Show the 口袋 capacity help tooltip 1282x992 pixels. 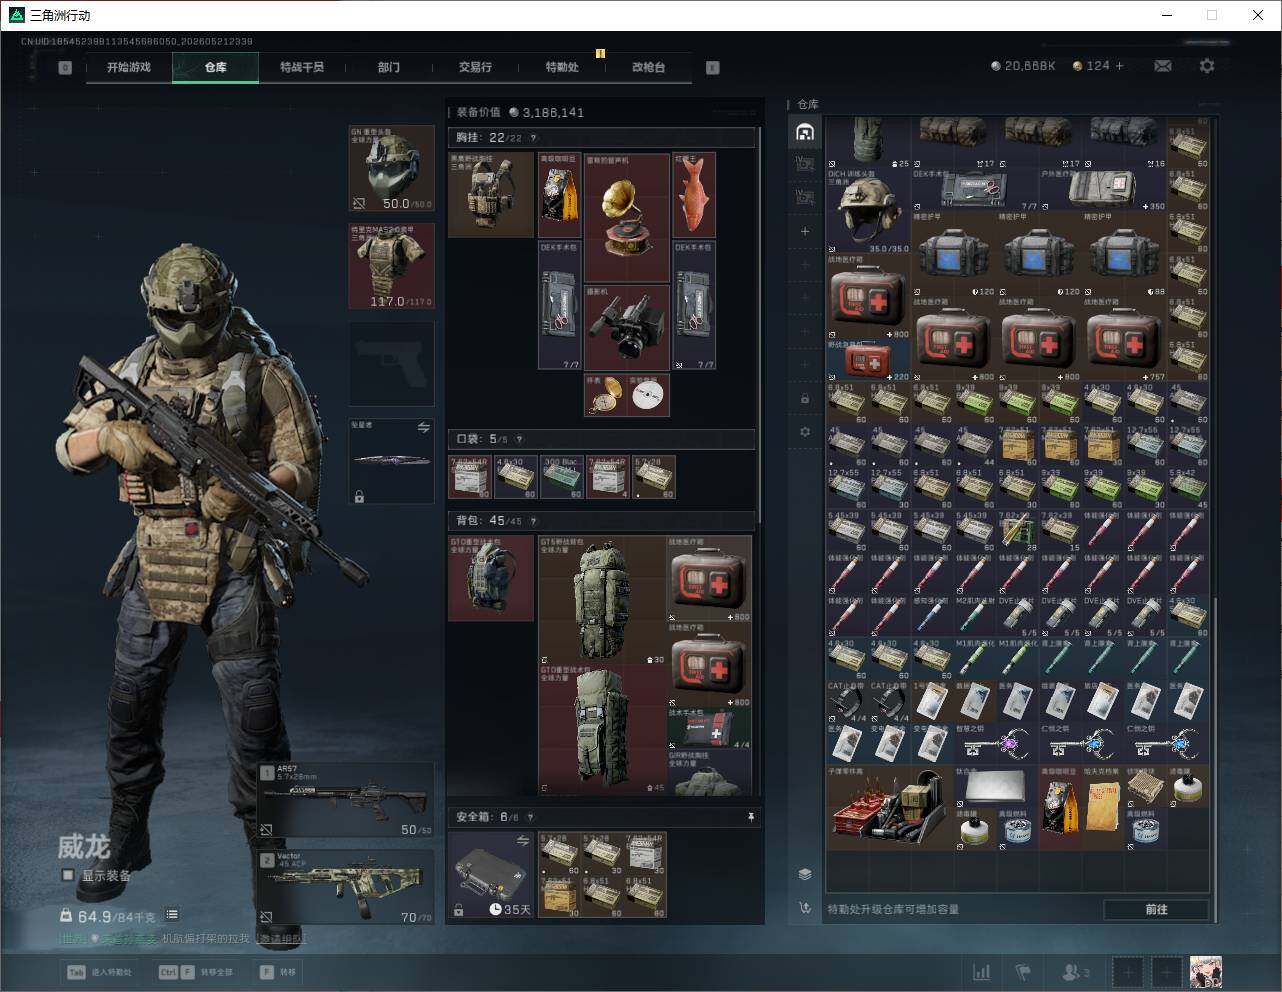click(519, 439)
